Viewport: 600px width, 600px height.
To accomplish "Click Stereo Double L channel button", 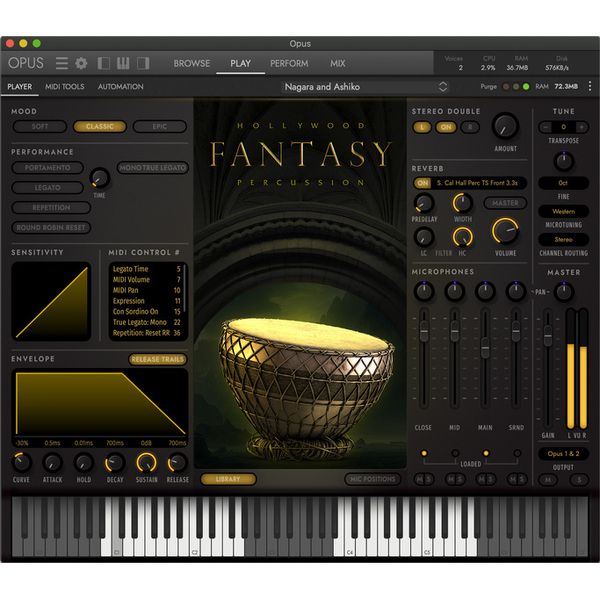I will tap(422, 127).
